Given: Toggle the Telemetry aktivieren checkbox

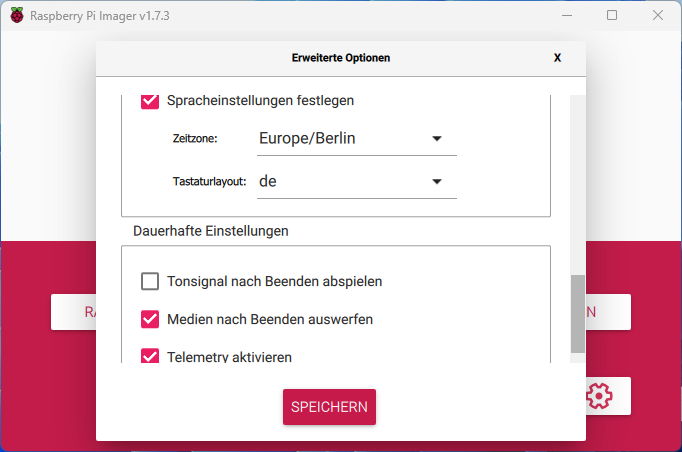Looking at the screenshot, I should pyautogui.click(x=150, y=356).
